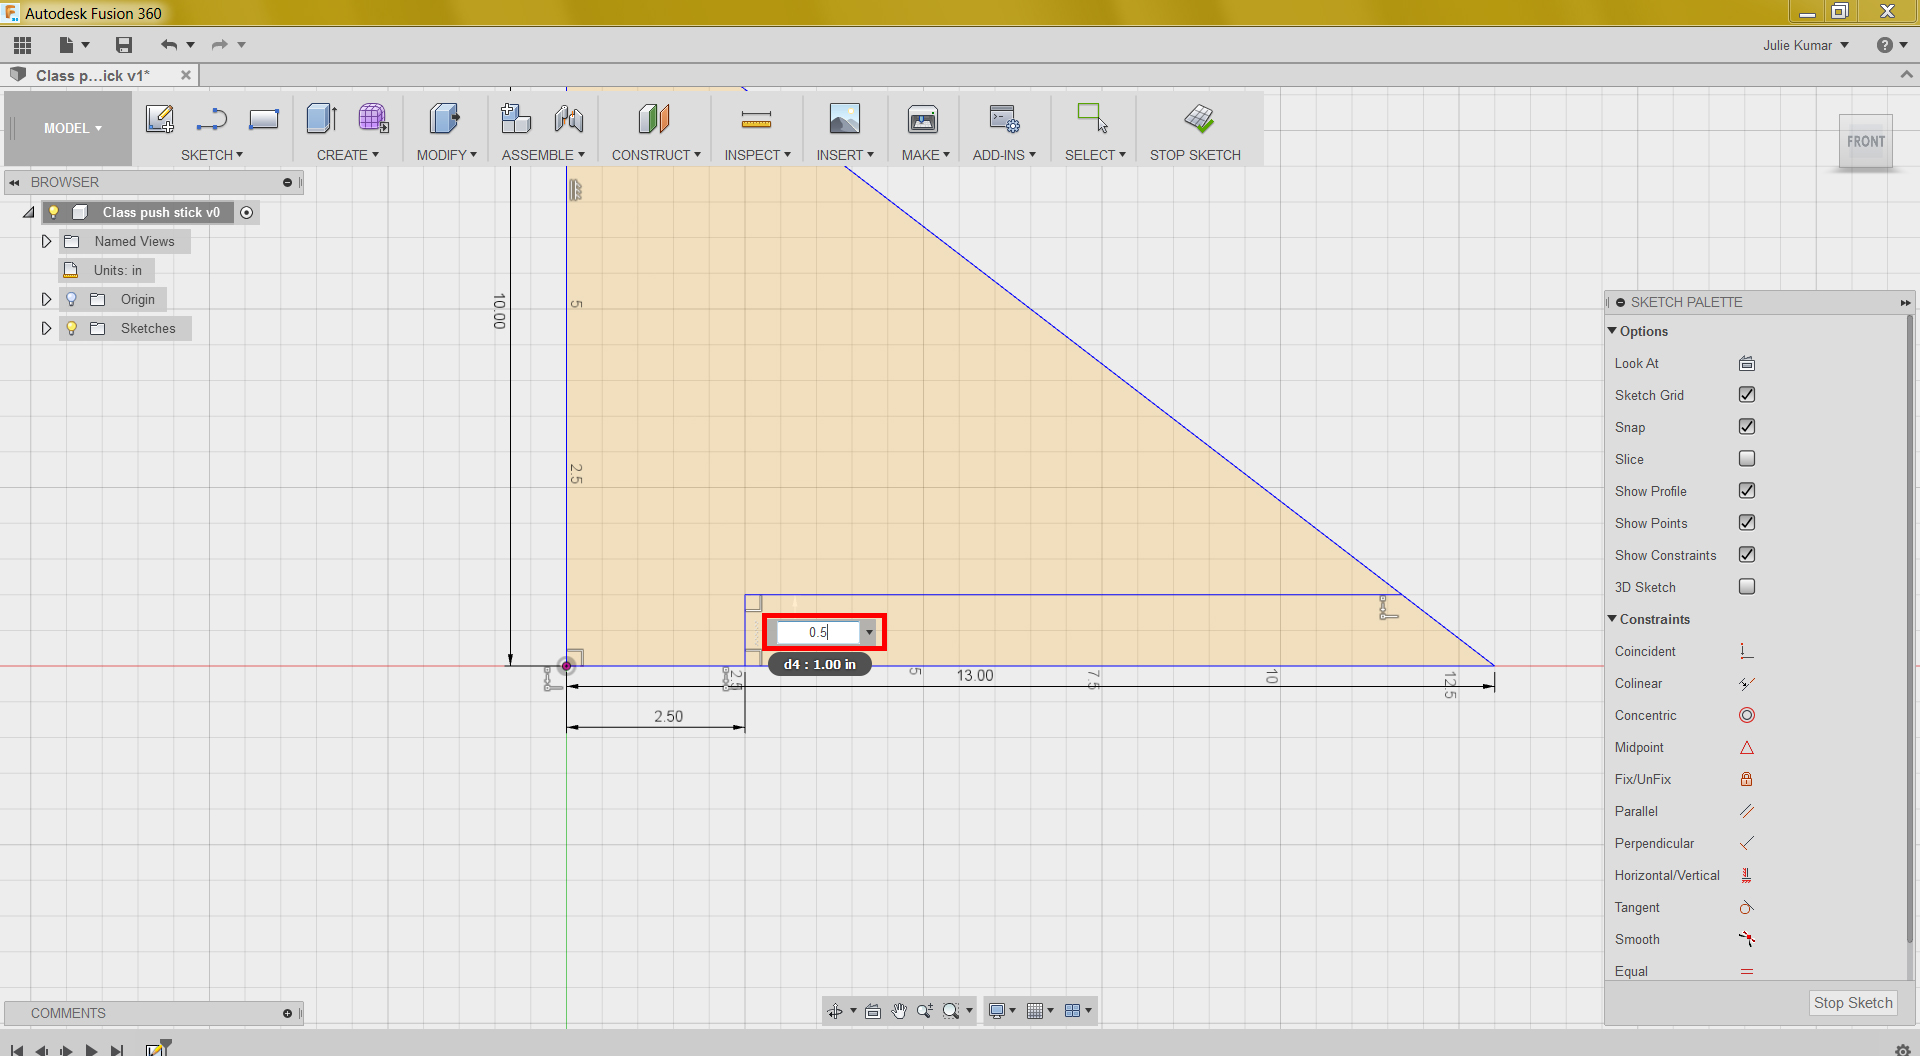1920x1056 pixels.
Task: Click the Redo arrow icon
Action: [220, 45]
